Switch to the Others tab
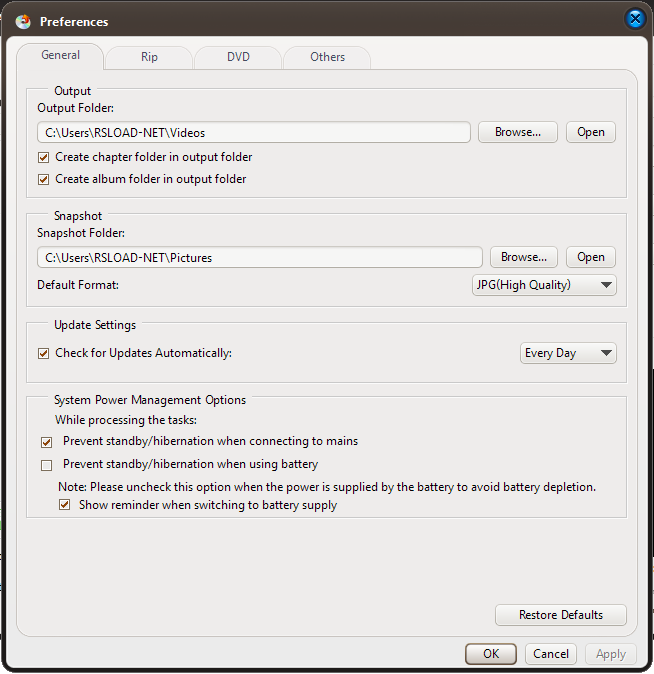The height and width of the screenshot is (674, 654). click(327, 57)
